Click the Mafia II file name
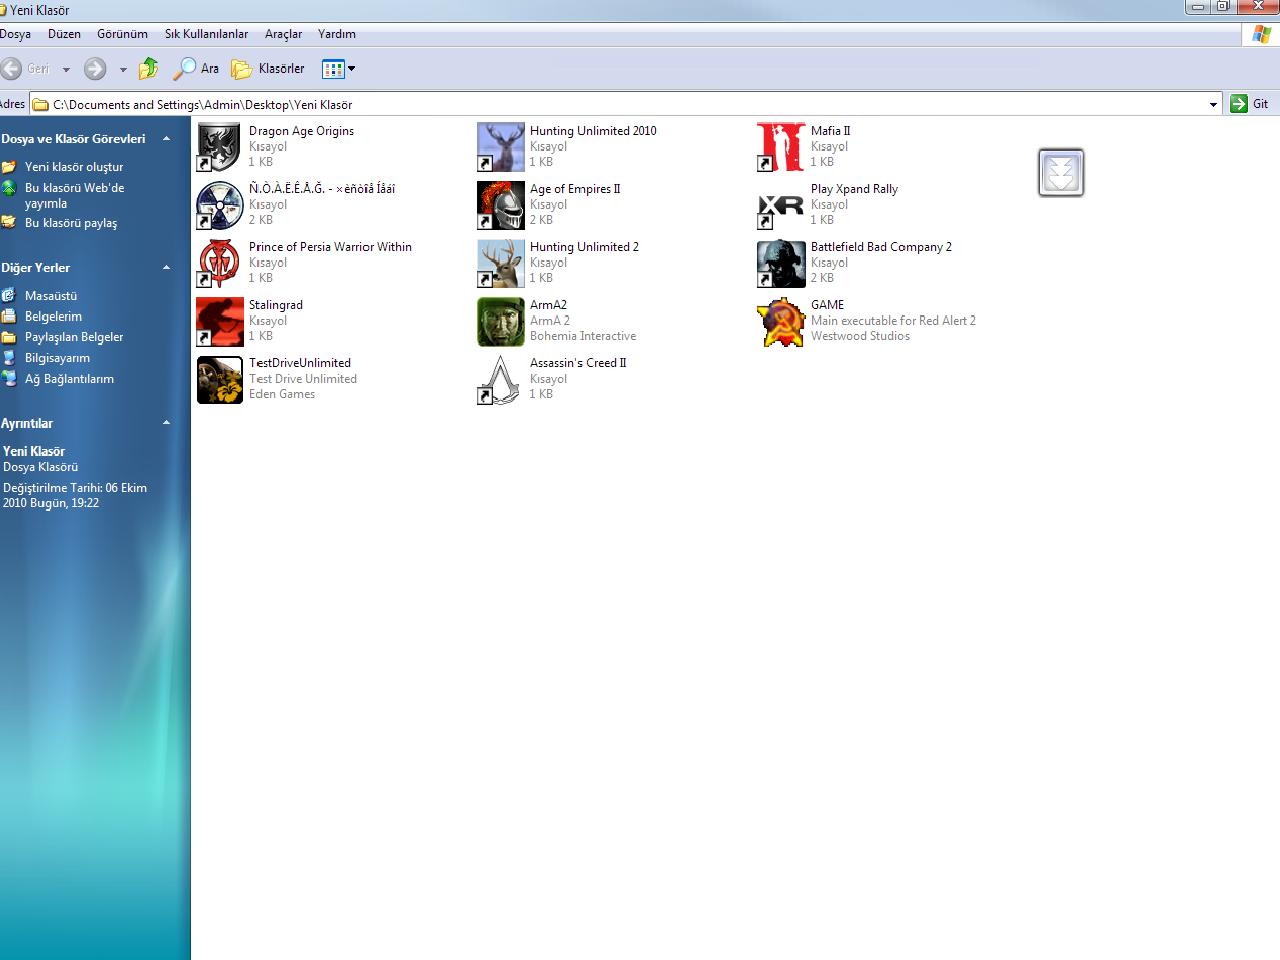 click(x=830, y=131)
